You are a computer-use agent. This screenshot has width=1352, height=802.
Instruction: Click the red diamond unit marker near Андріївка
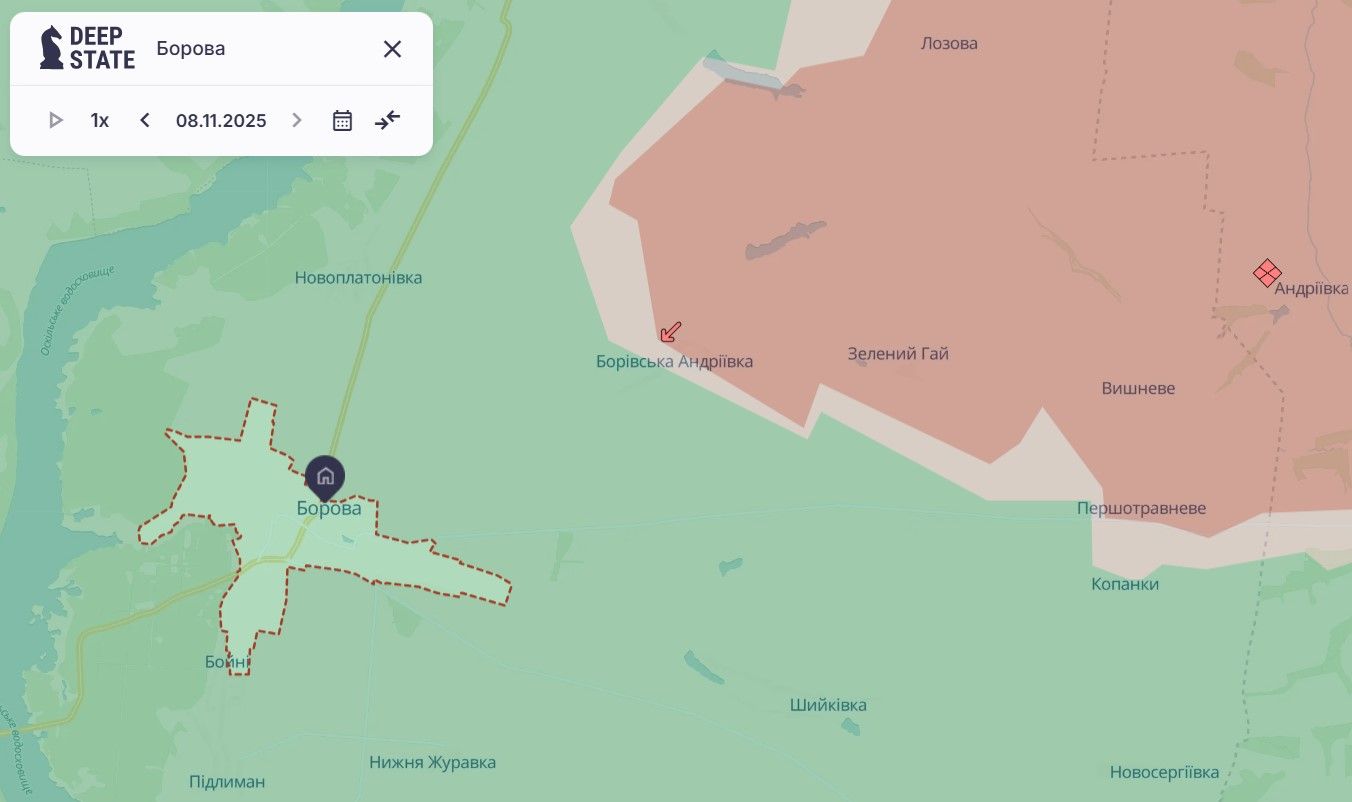pos(1267,273)
